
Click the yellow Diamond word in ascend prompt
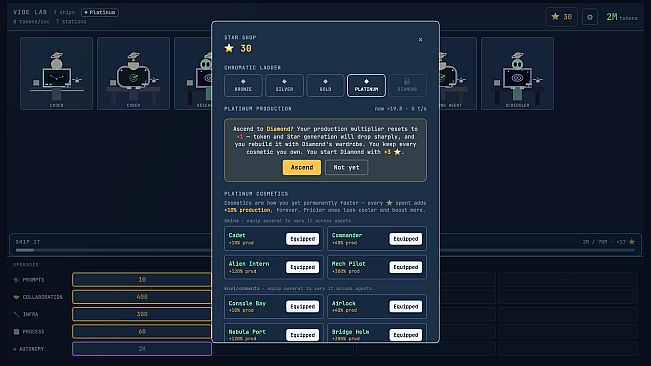[x=278, y=129]
